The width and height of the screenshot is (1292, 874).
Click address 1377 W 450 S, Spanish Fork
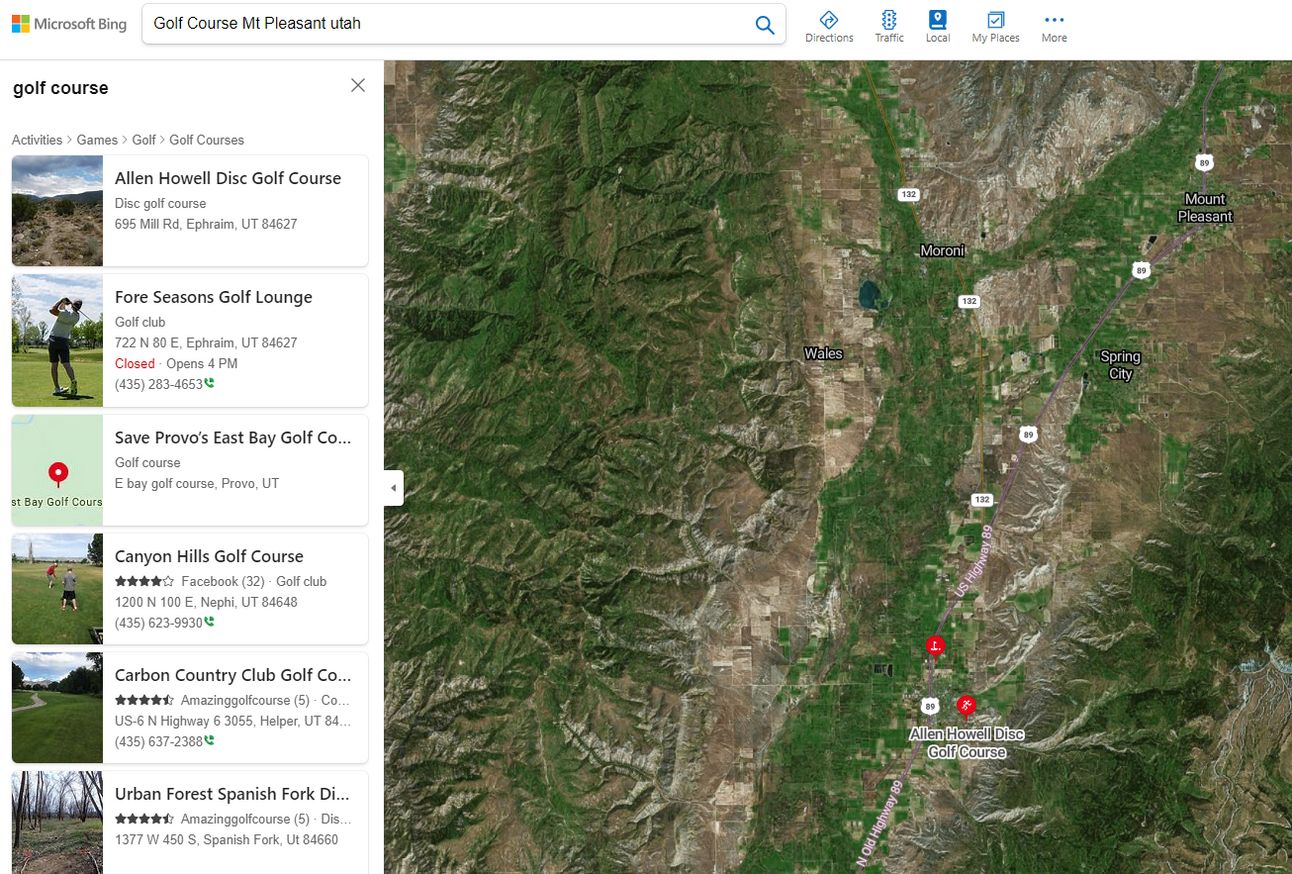coord(227,840)
